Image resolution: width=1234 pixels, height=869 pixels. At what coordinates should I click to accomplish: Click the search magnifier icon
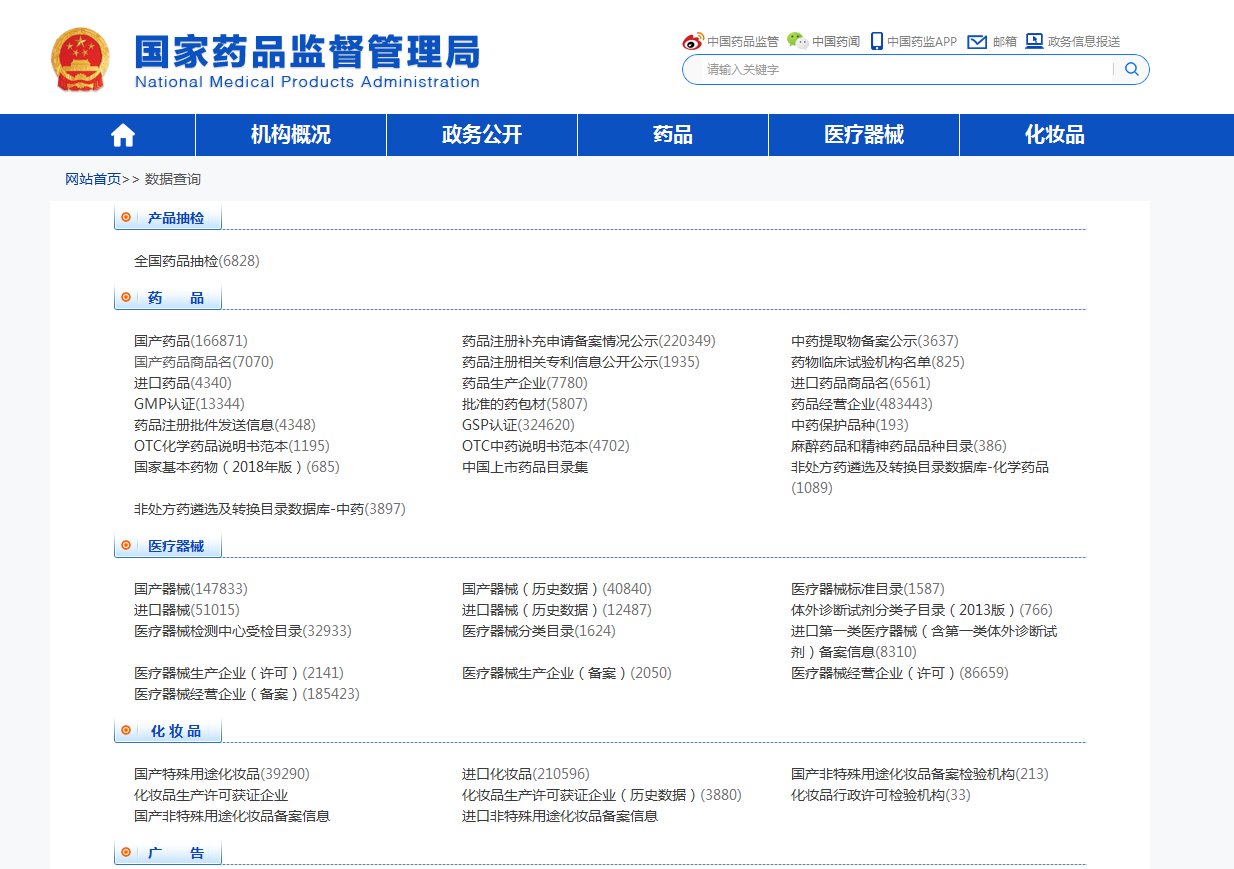coord(1131,70)
